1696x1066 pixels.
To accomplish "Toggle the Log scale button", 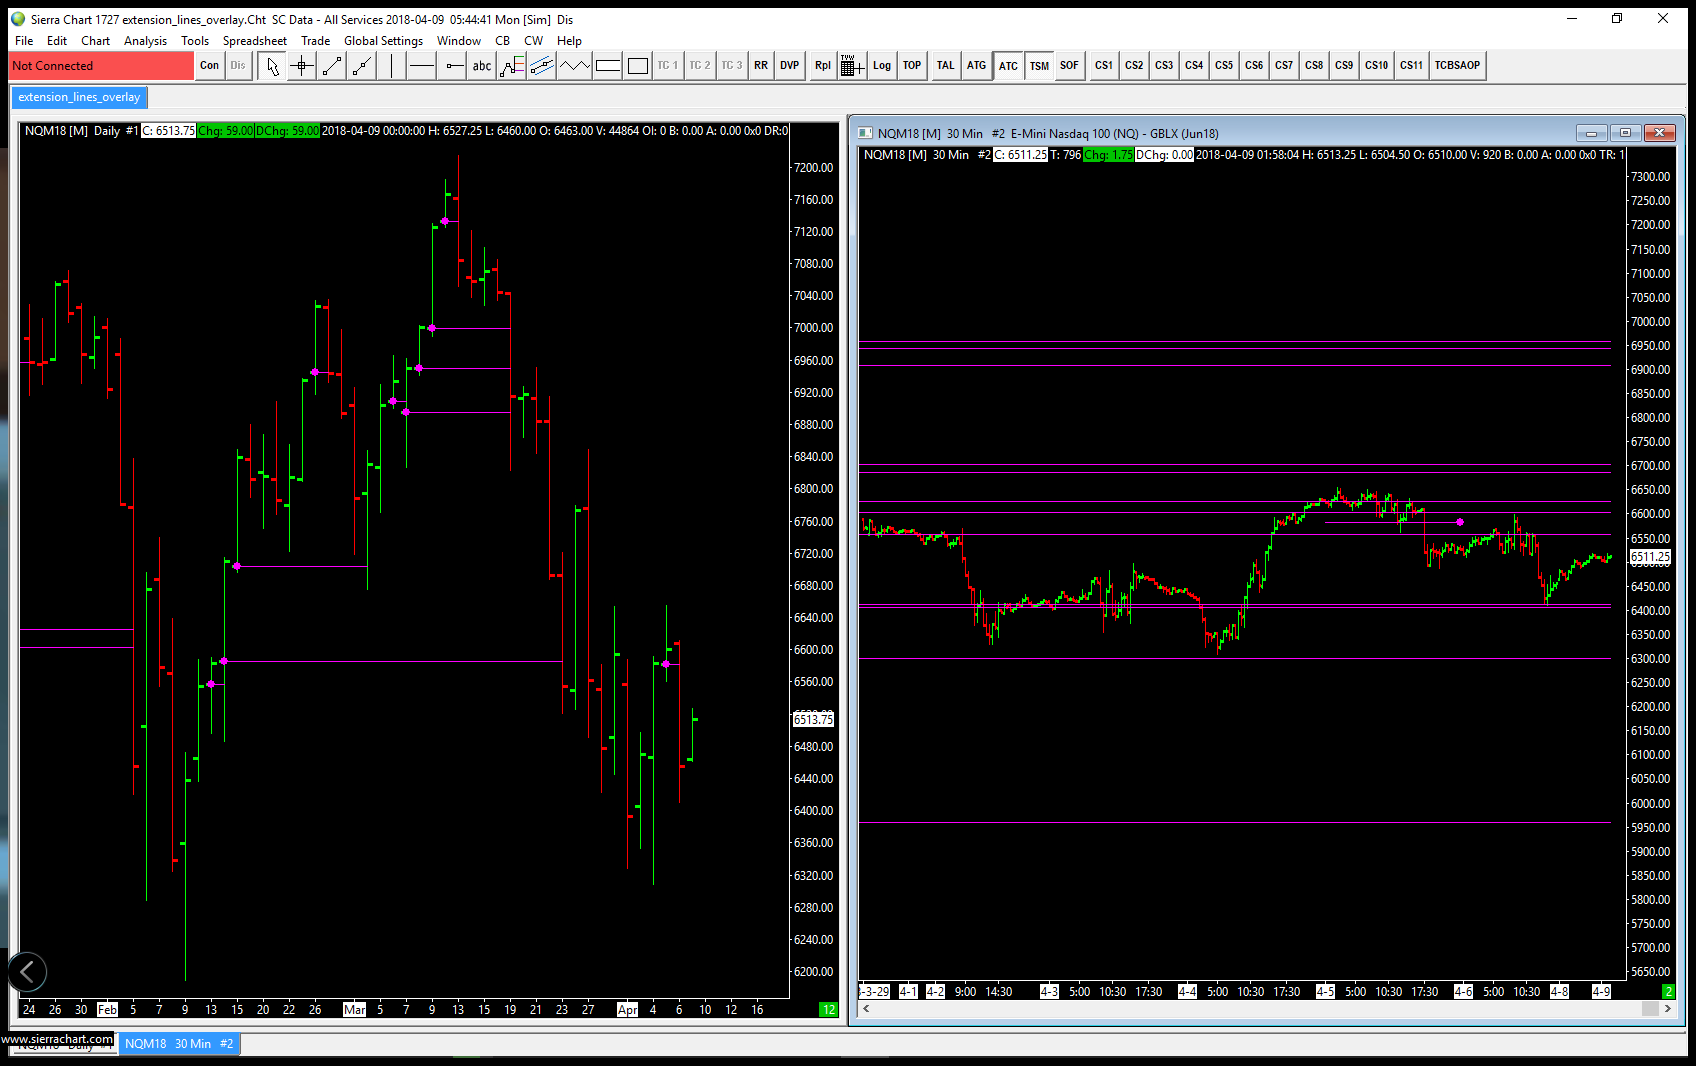I will pos(882,66).
